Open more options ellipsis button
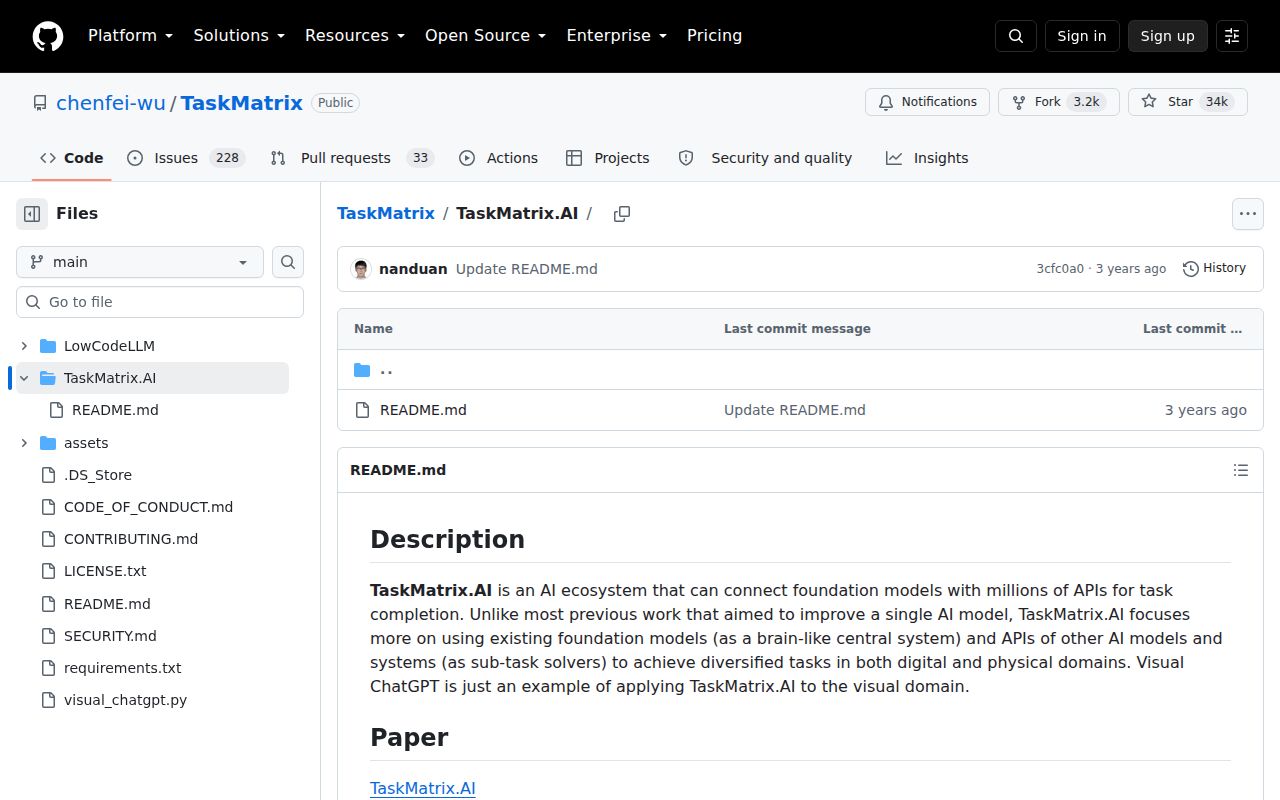Image resolution: width=1280 pixels, height=800 pixels. click(1247, 214)
